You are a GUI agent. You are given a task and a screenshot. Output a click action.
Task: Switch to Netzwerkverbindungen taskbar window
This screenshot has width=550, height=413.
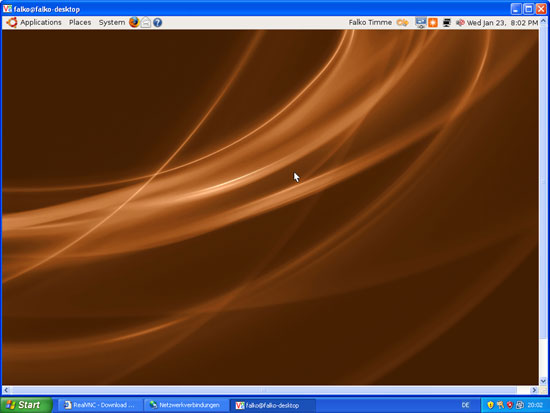click(x=186, y=405)
